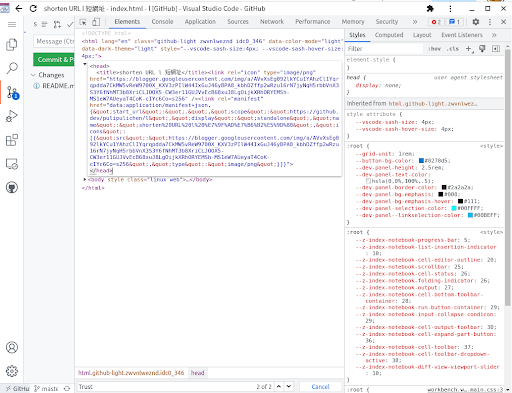Screen dimensions: 512x393
Task: Click the rendering emulation paintbrush icon
Action: click(482, 49)
